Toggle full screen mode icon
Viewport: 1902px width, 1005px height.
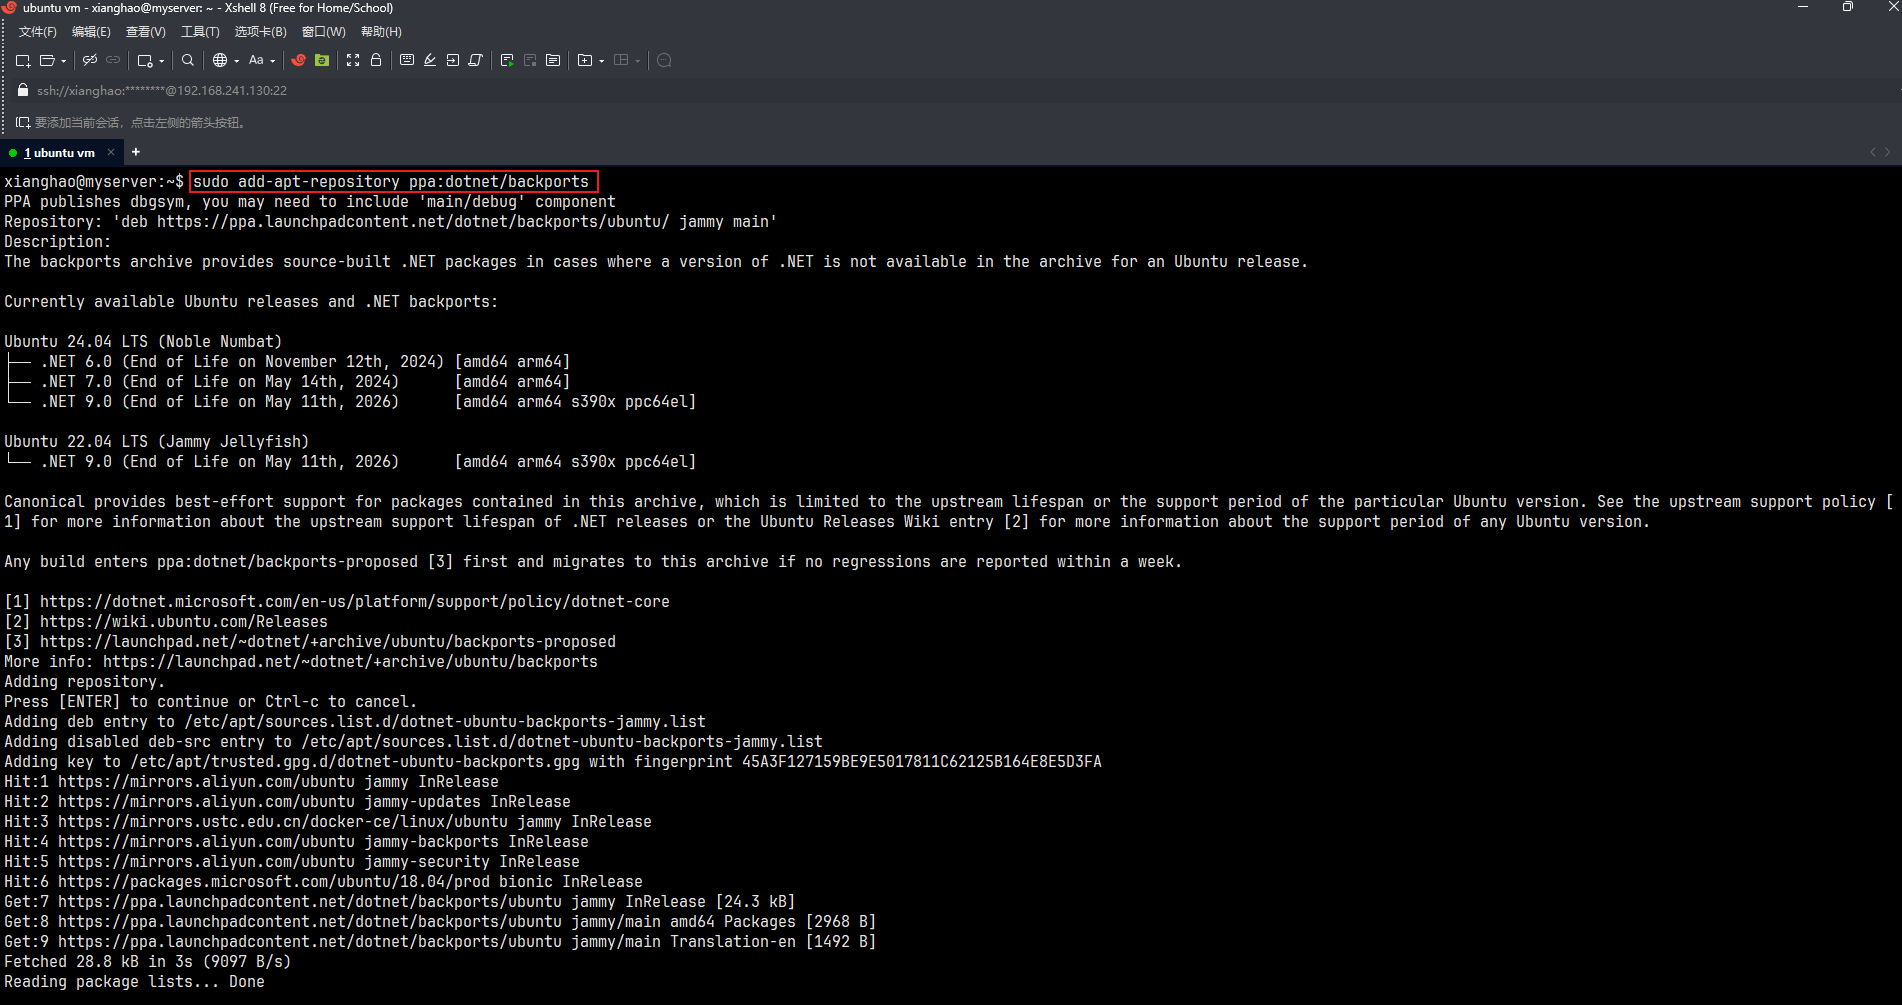tap(353, 60)
